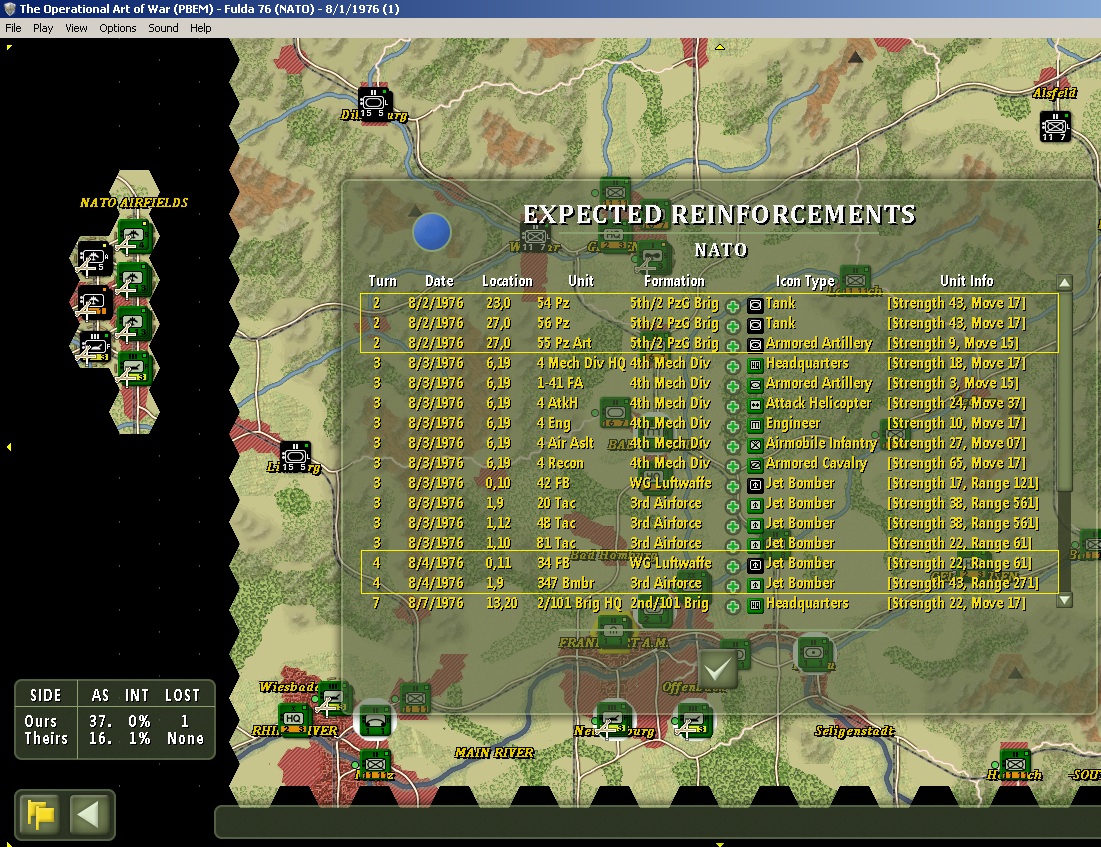Click the 'Date' column header
Viewport: 1101px width, 847px height.
click(x=440, y=282)
